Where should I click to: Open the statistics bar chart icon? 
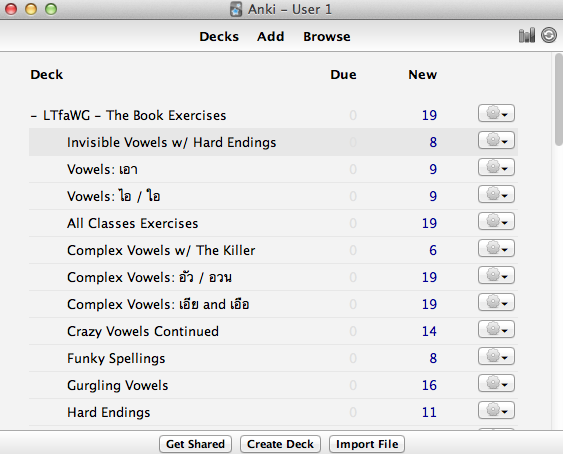[x=526, y=35]
